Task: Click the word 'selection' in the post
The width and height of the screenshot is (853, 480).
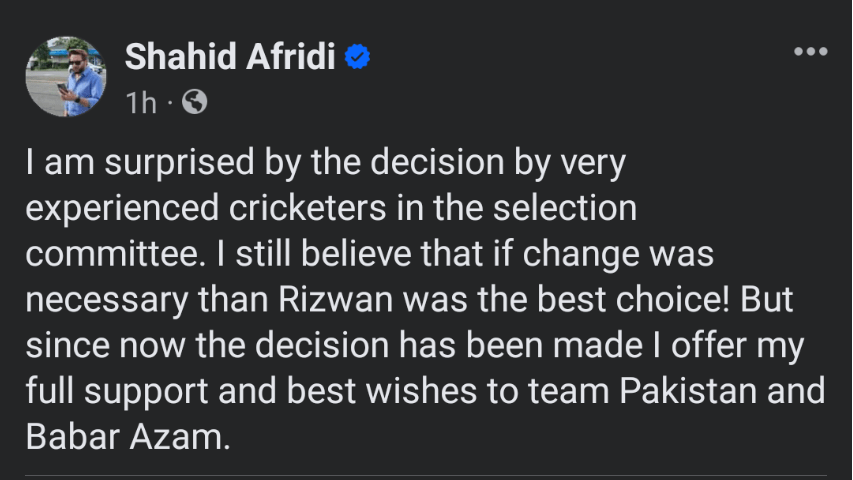Action: tap(569, 209)
